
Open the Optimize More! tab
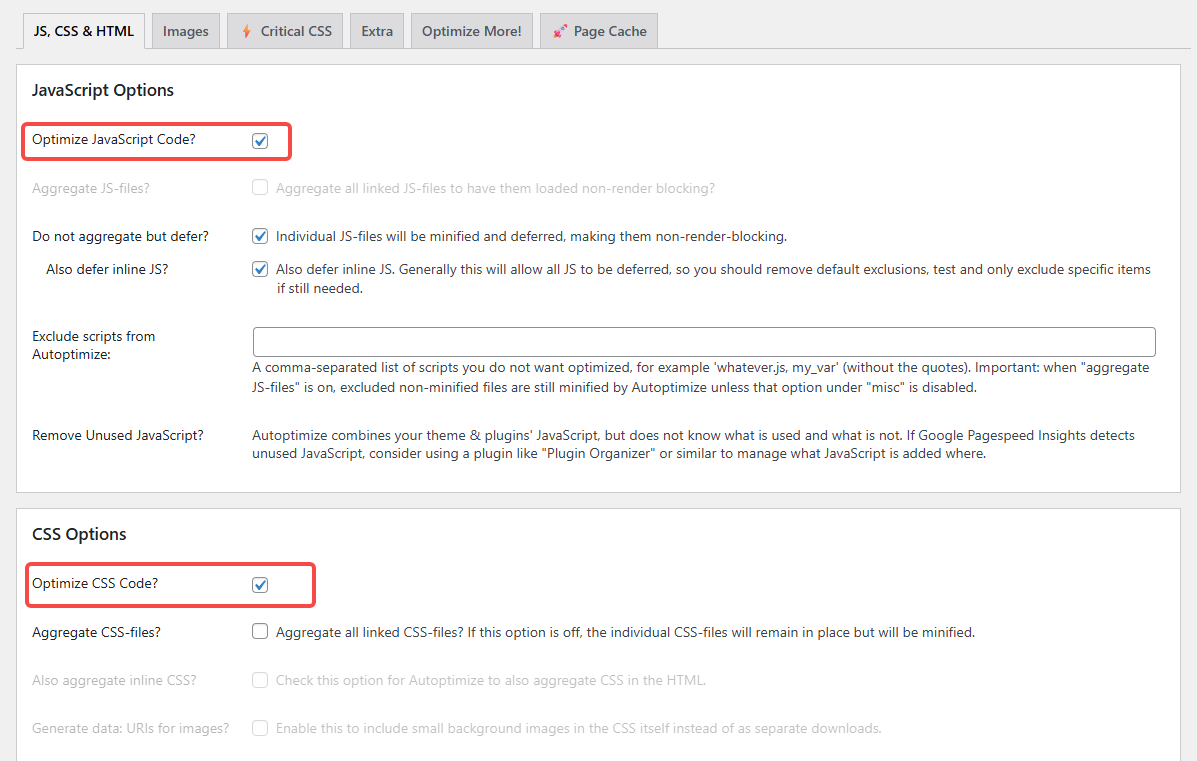[471, 30]
